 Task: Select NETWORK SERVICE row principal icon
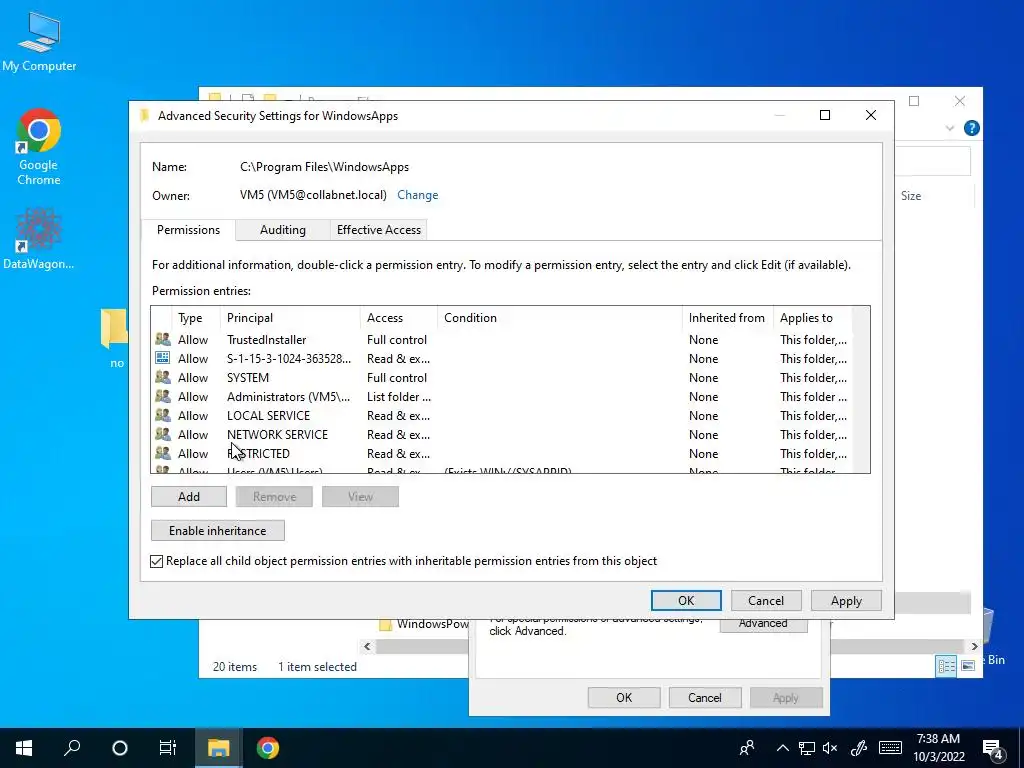pos(163,434)
